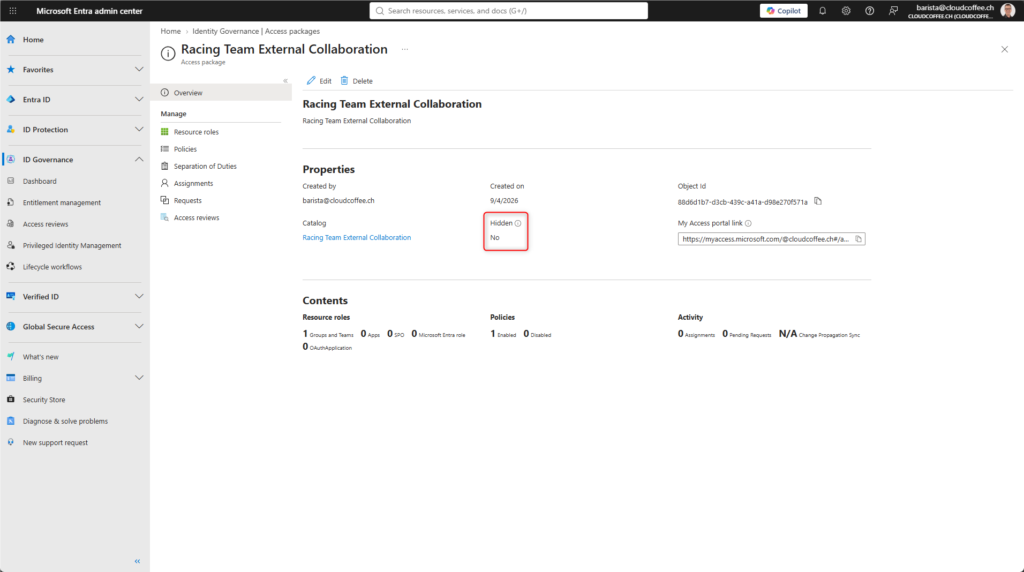Collapse the left navigation sidebar
The height and width of the screenshot is (572, 1024).
137,561
